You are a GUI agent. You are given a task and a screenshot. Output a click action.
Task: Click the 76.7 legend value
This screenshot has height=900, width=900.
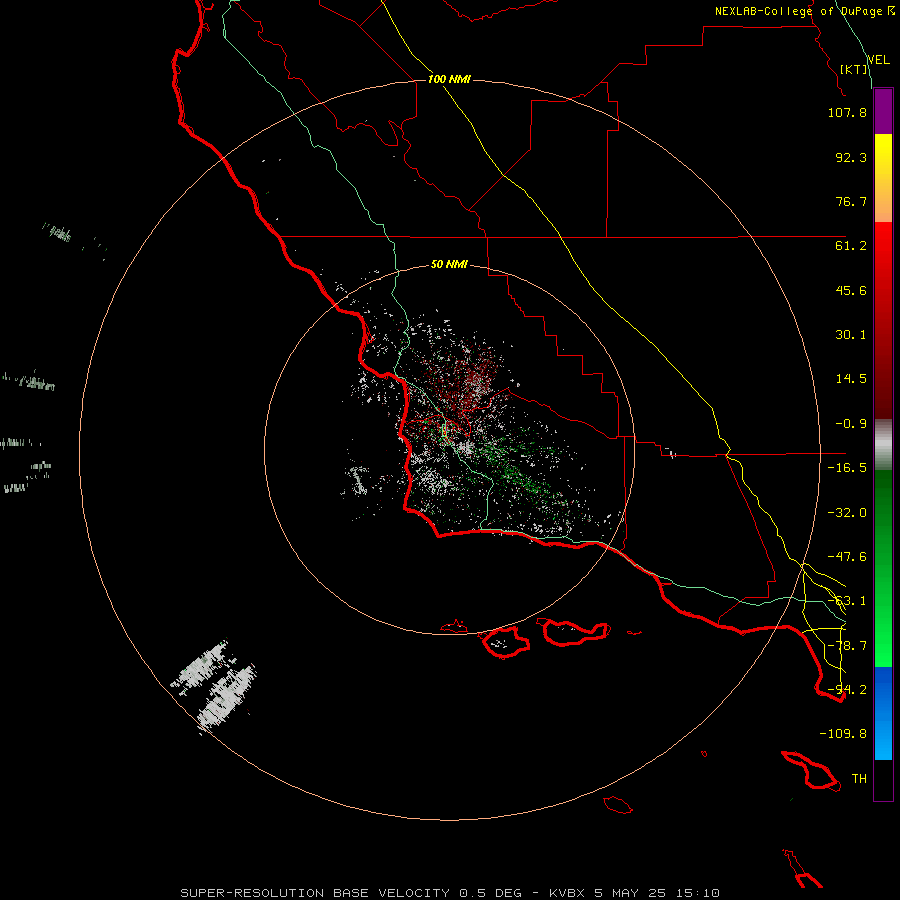(x=851, y=201)
